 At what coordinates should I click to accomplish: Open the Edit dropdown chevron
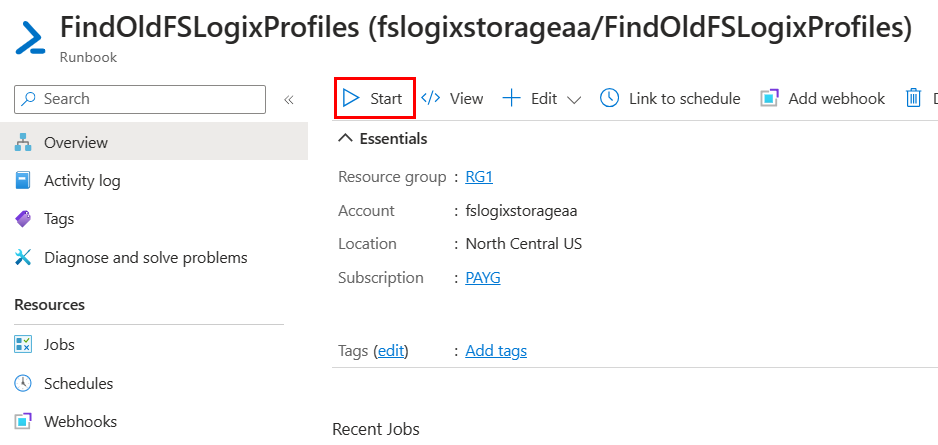click(574, 99)
